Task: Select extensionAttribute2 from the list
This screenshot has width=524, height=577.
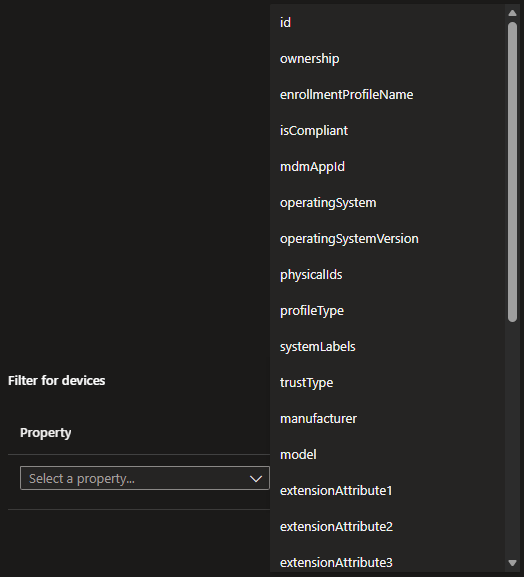Action: 387,527
